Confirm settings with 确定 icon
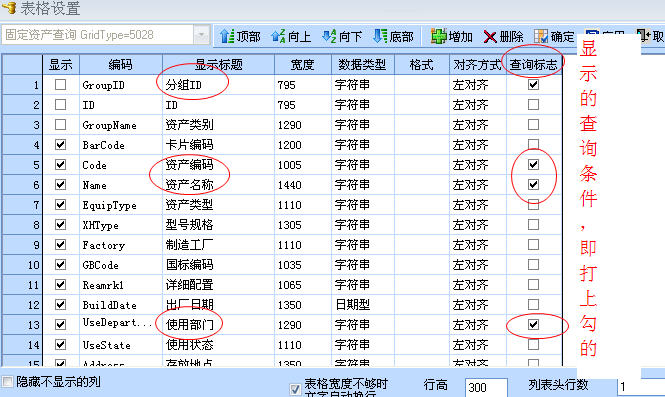This screenshot has width=665, height=397. pos(541,36)
